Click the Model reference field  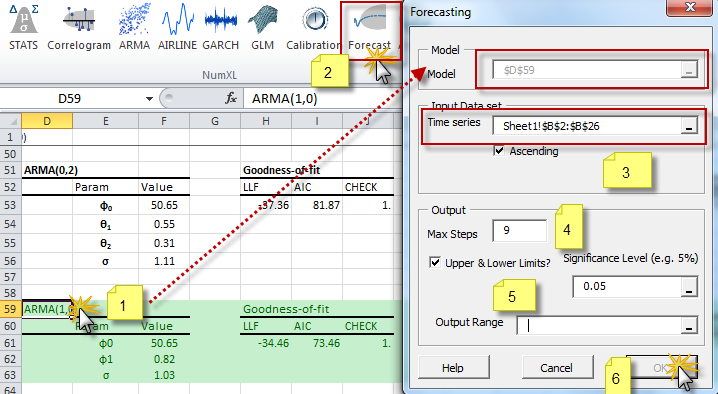click(586, 70)
